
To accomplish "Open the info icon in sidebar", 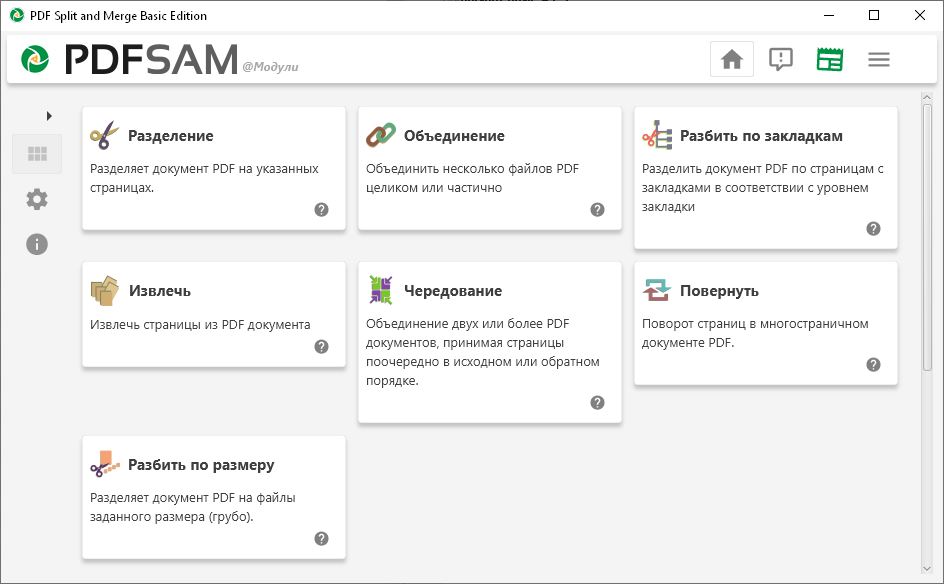I will pos(38,244).
